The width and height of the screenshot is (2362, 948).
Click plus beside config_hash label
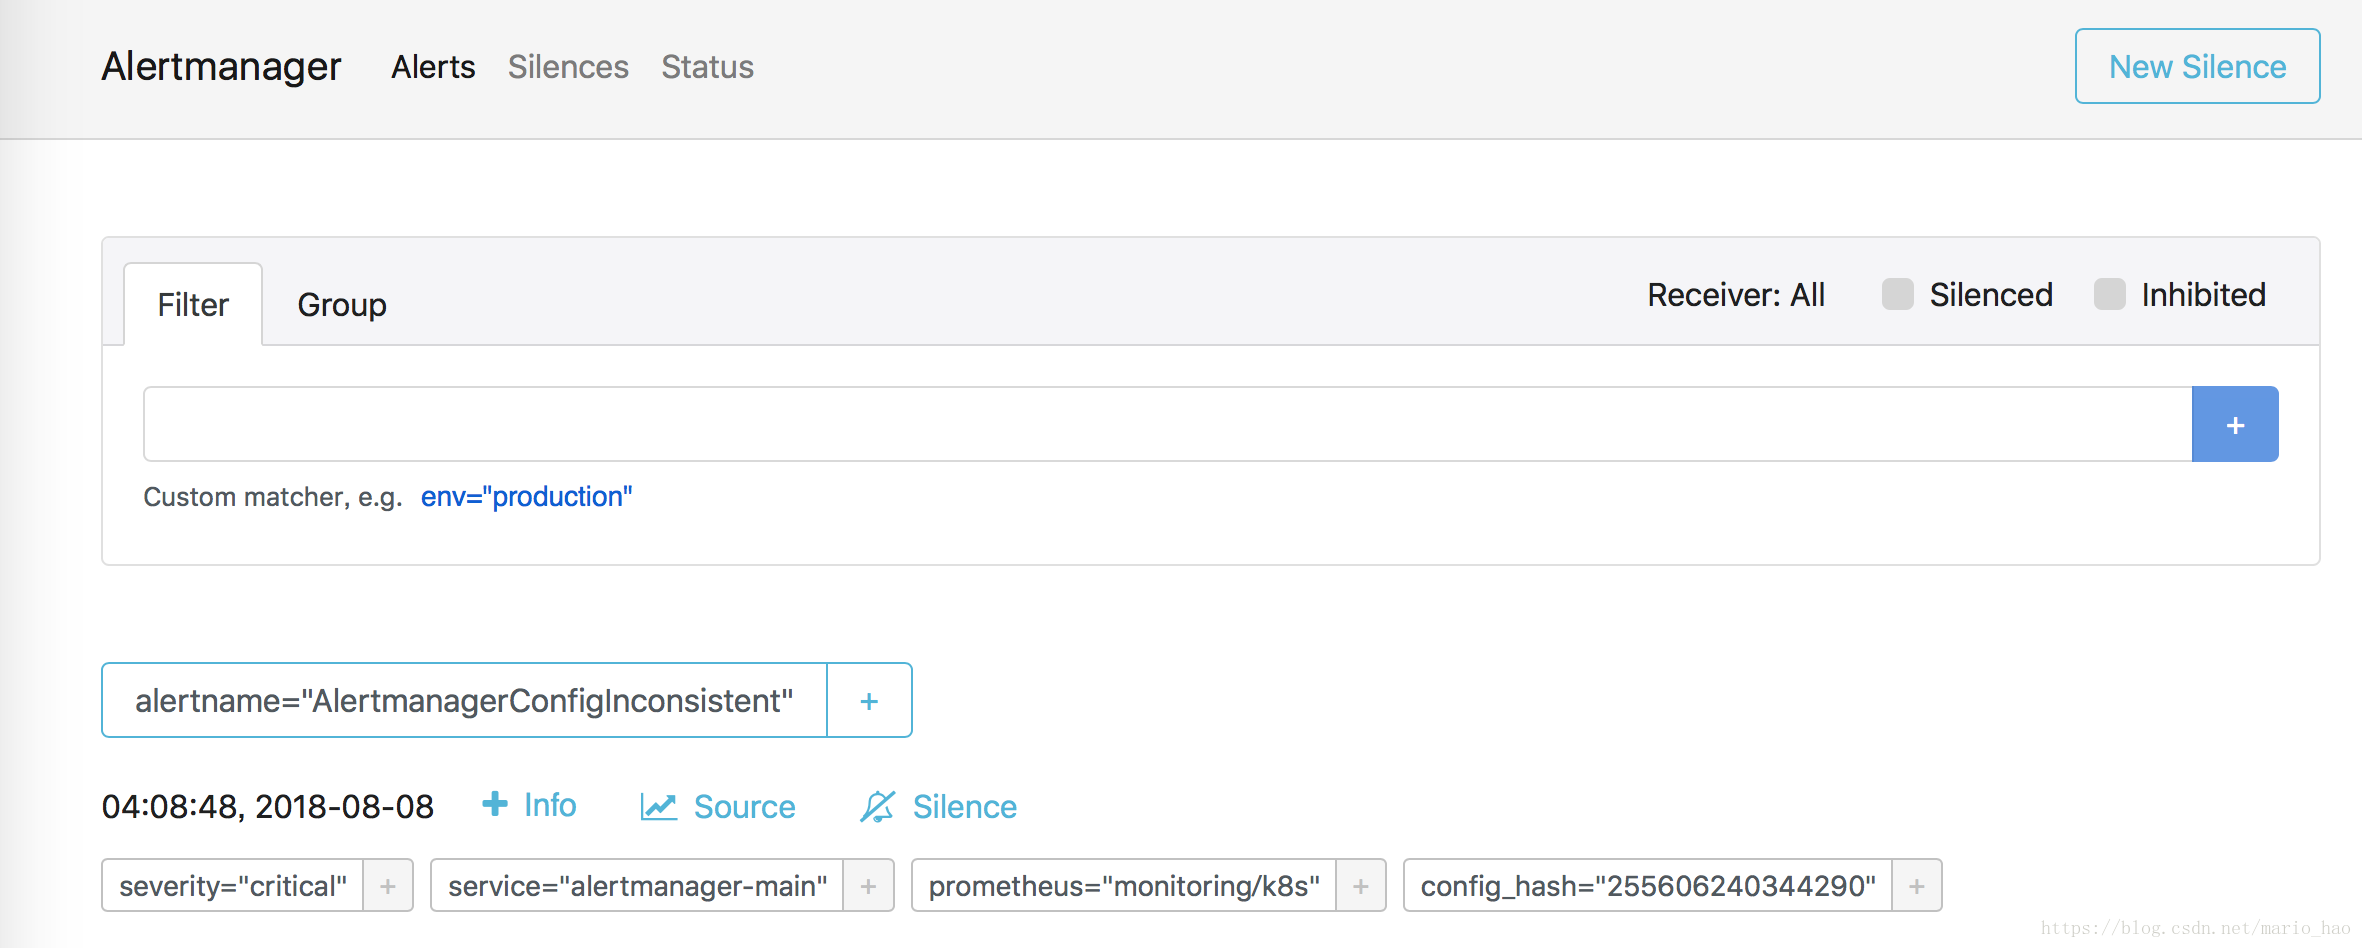tap(1917, 885)
